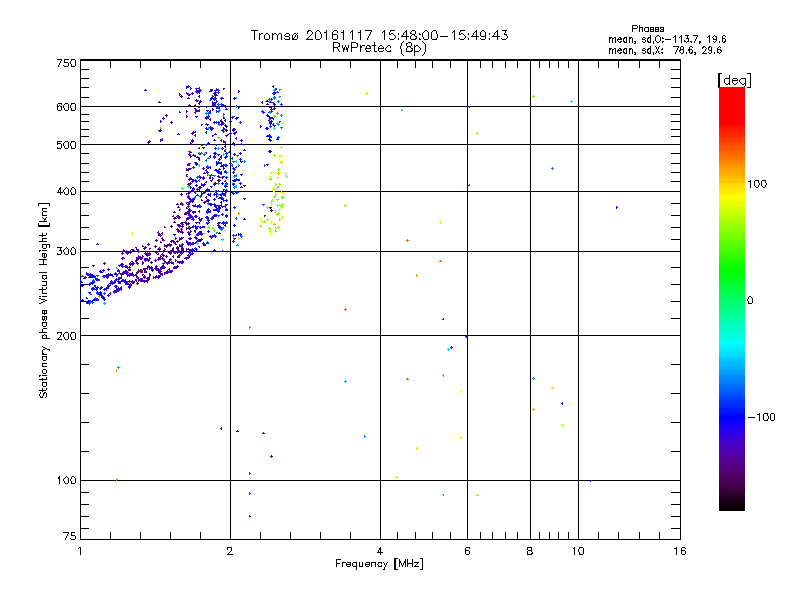Click the '100' colorbar tick label
800x600 pixels.
click(757, 184)
